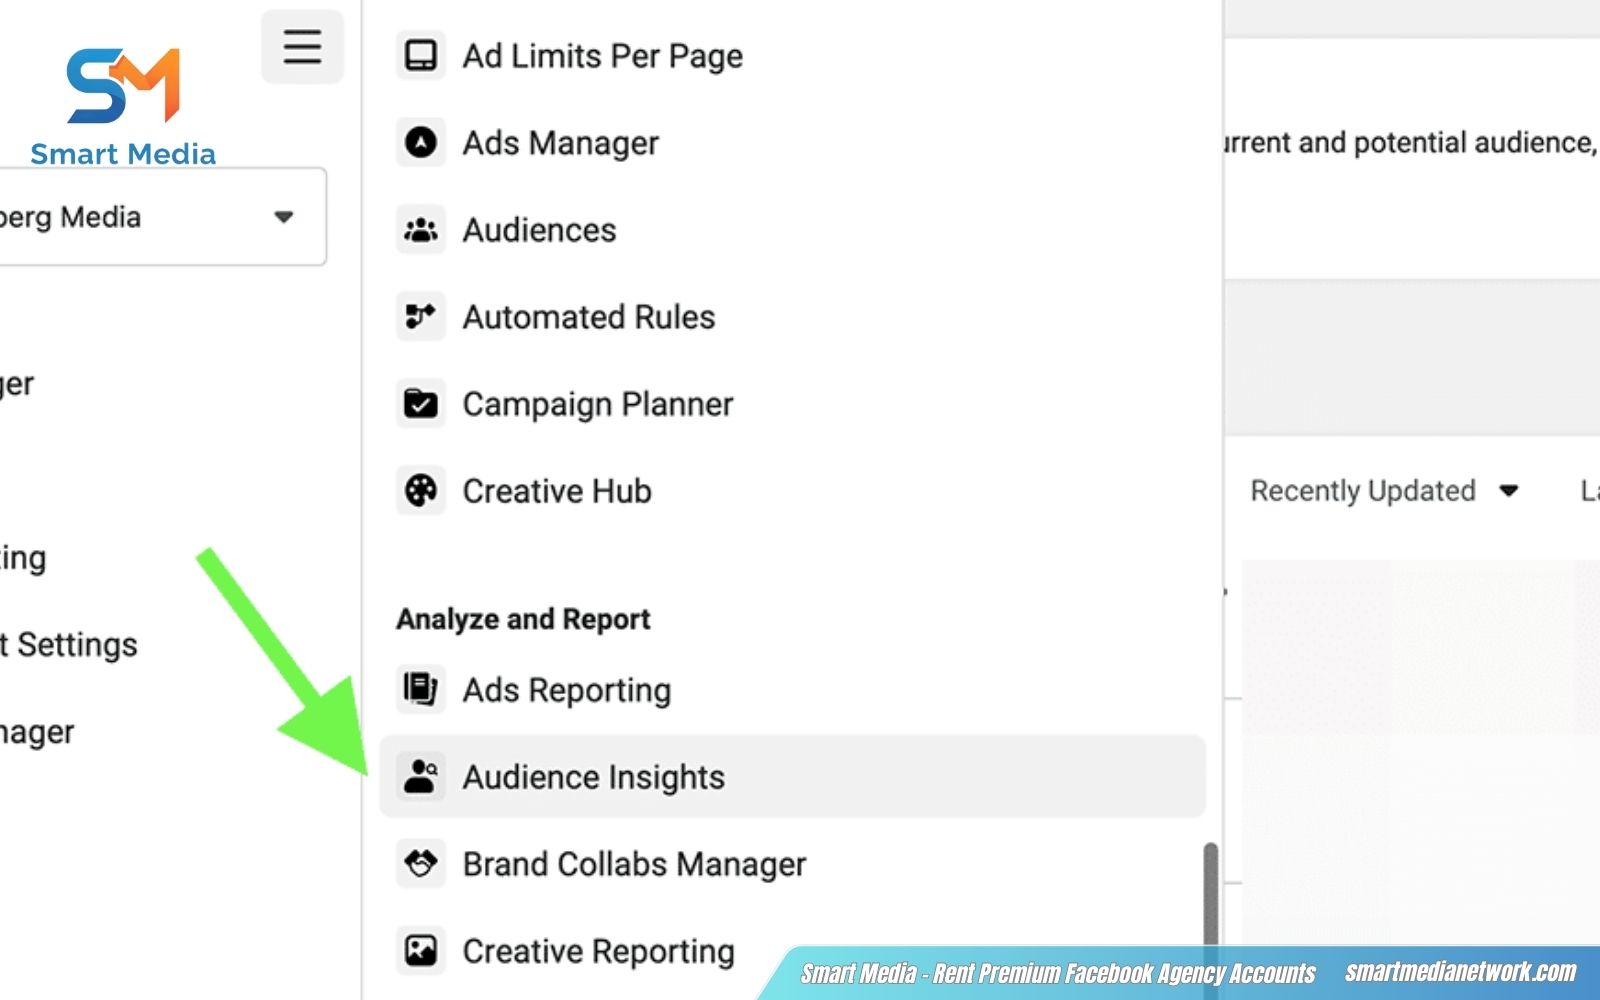
Task: Open Ads Manager from the menu entries
Action: pos(559,143)
